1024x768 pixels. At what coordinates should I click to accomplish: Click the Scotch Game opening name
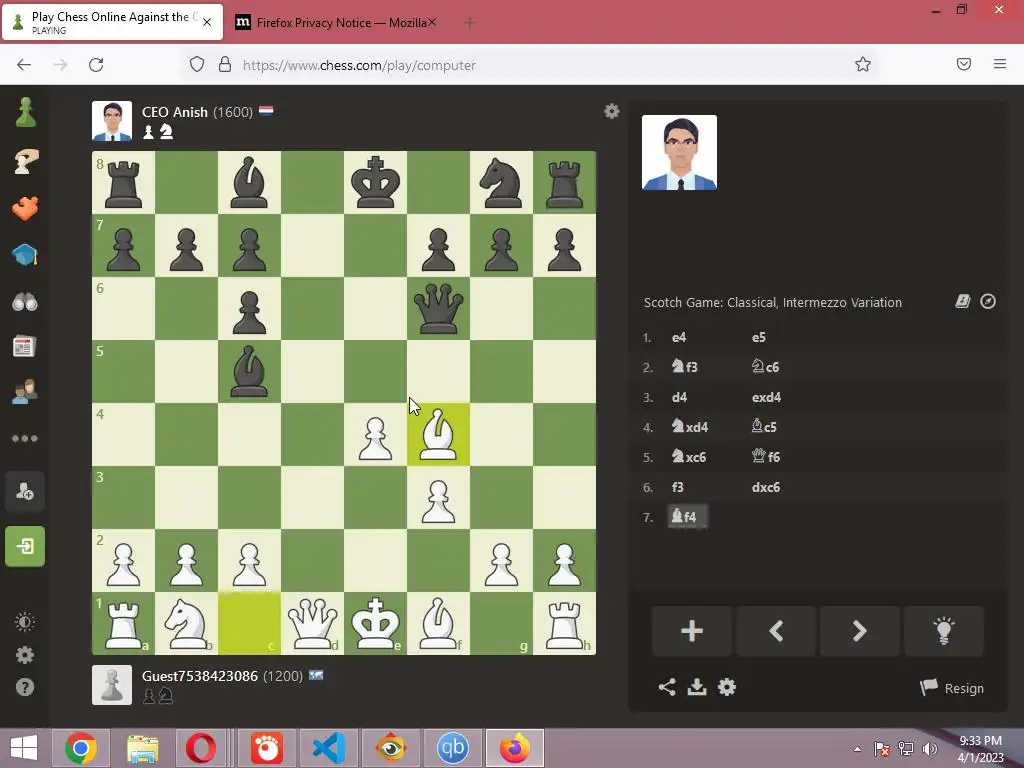pos(773,302)
